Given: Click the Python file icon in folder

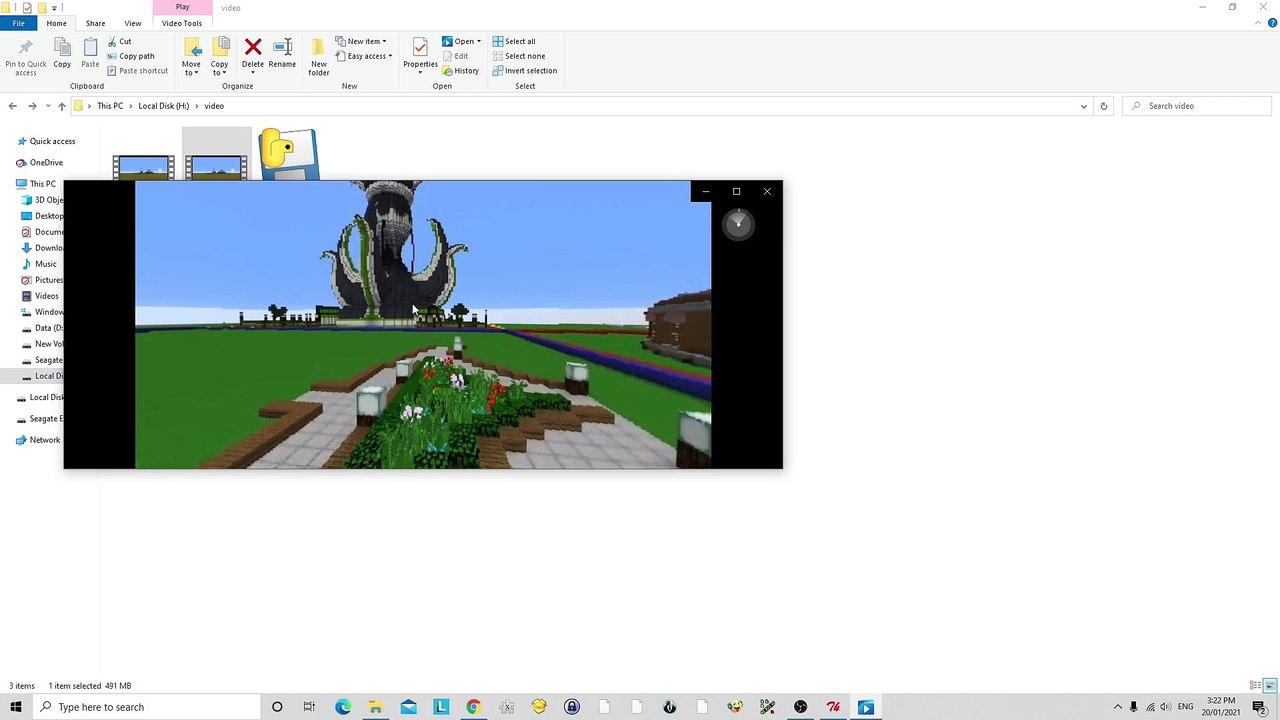Looking at the screenshot, I should point(288,154).
